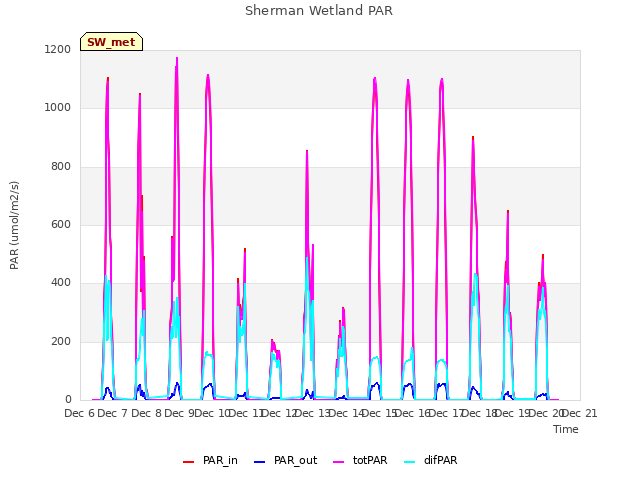The width and height of the screenshot is (640, 480).
Task: Click the totPAR magenta legend swatch
Action: 339,461
